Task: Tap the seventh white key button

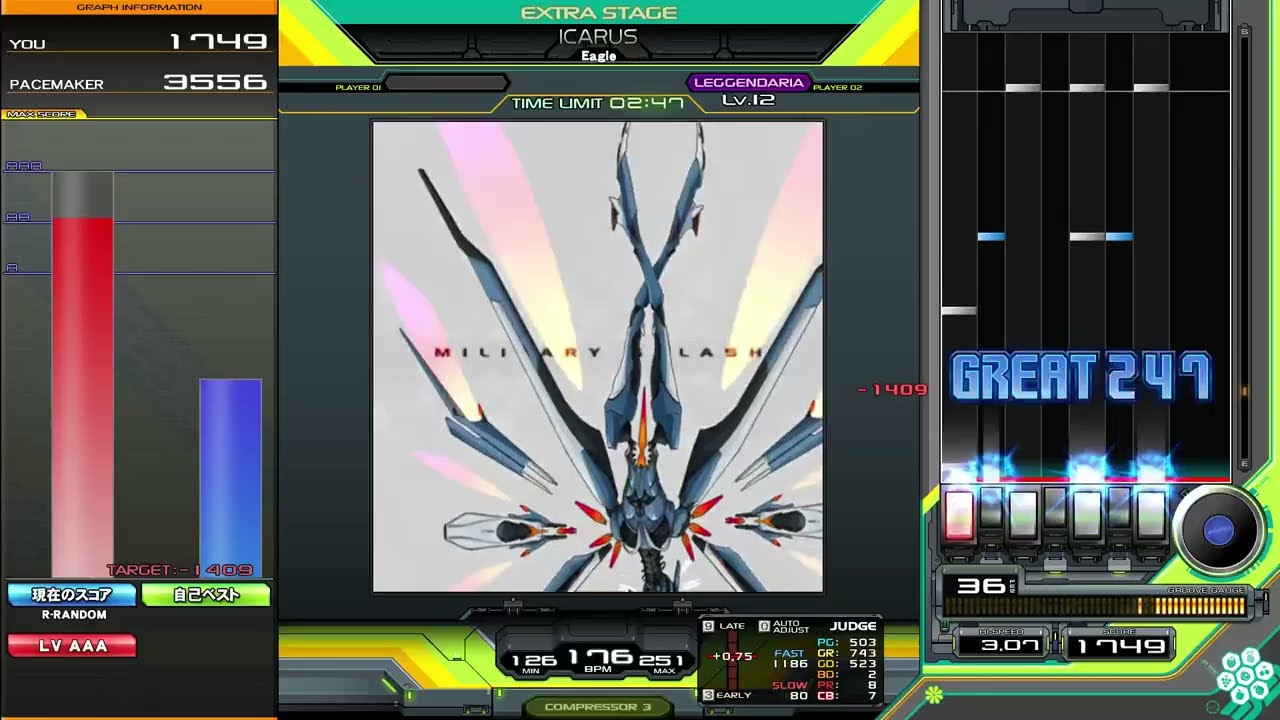Action: pos(1151,515)
